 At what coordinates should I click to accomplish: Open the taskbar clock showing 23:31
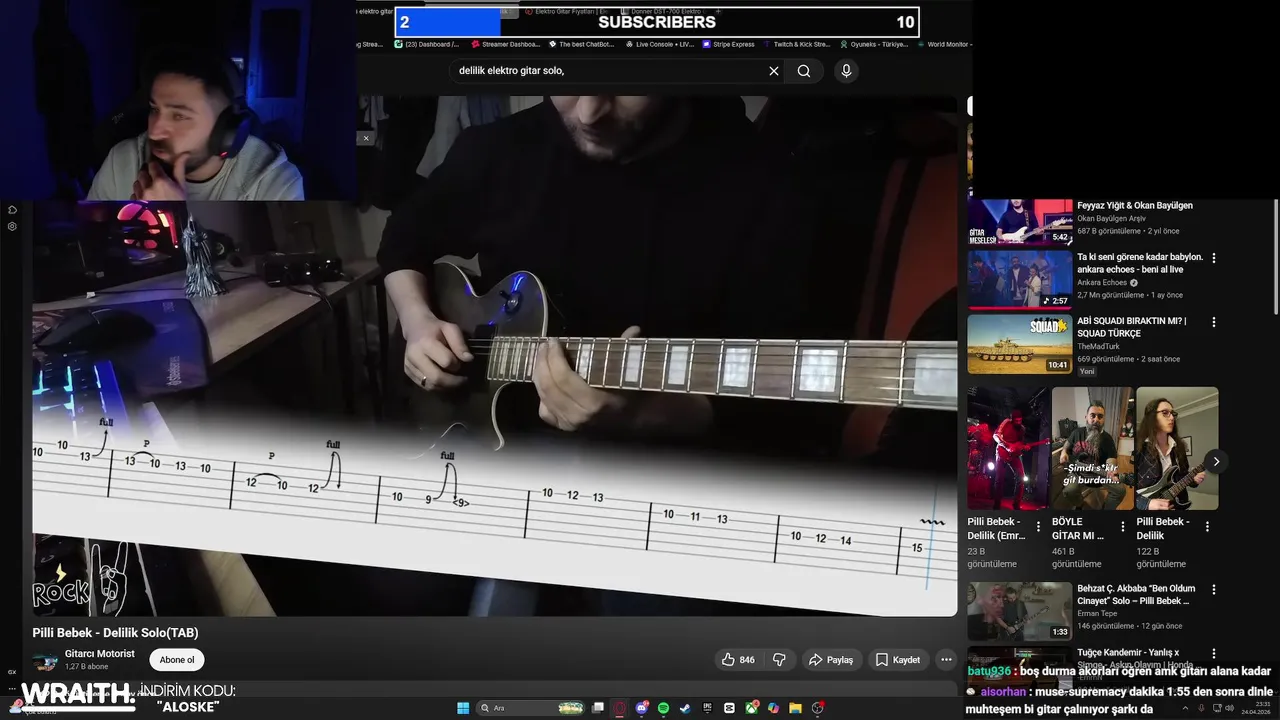coord(1256,708)
